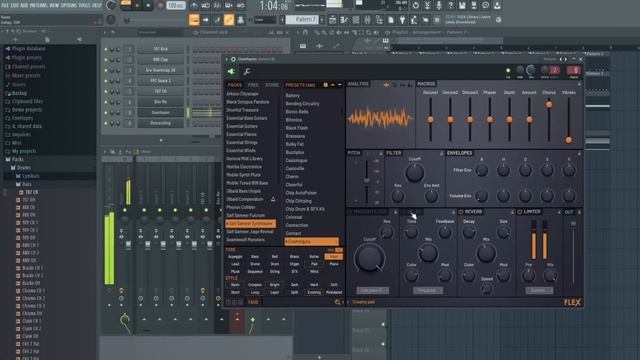
Task: Open the Playlist view icon
Action: [x=332, y=20]
